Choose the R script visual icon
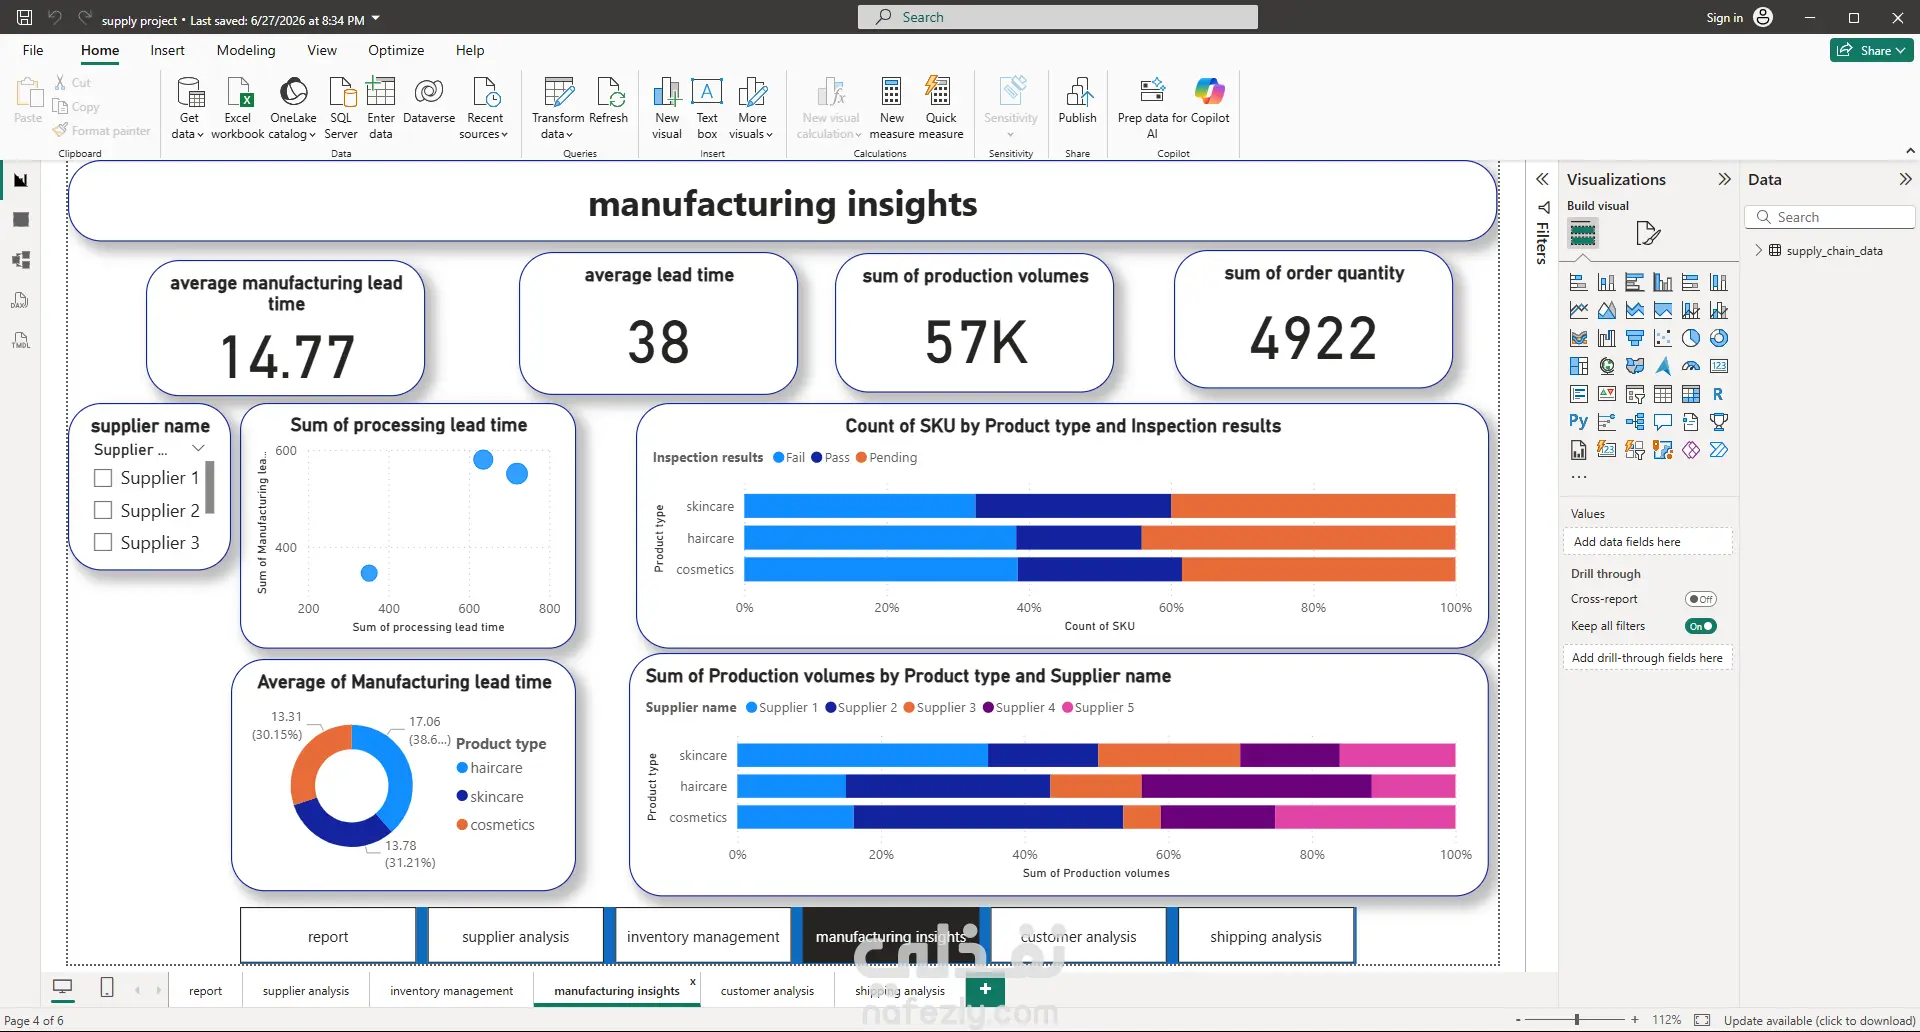Viewport: 1920px width, 1032px height. pyautogui.click(x=1718, y=394)
